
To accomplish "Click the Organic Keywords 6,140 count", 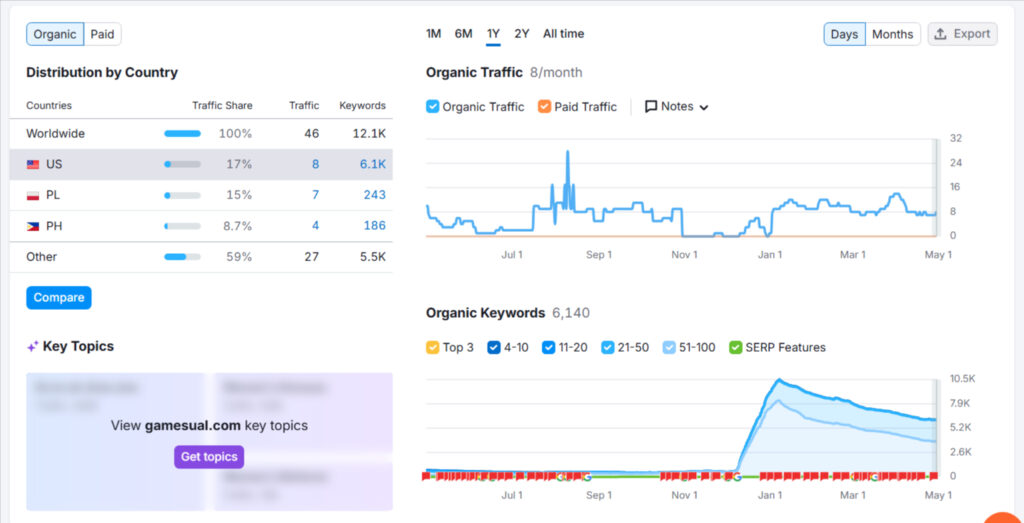I will [x=571, y=313].
